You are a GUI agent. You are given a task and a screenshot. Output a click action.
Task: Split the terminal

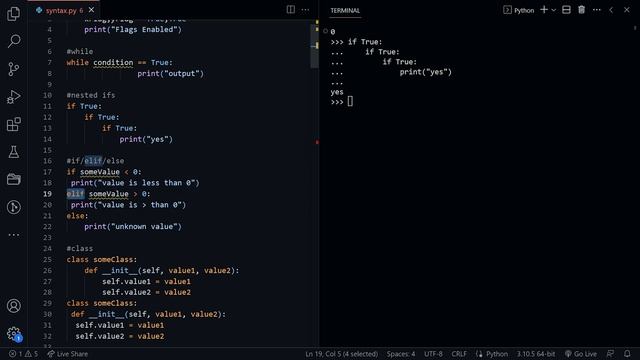[566, 10]
